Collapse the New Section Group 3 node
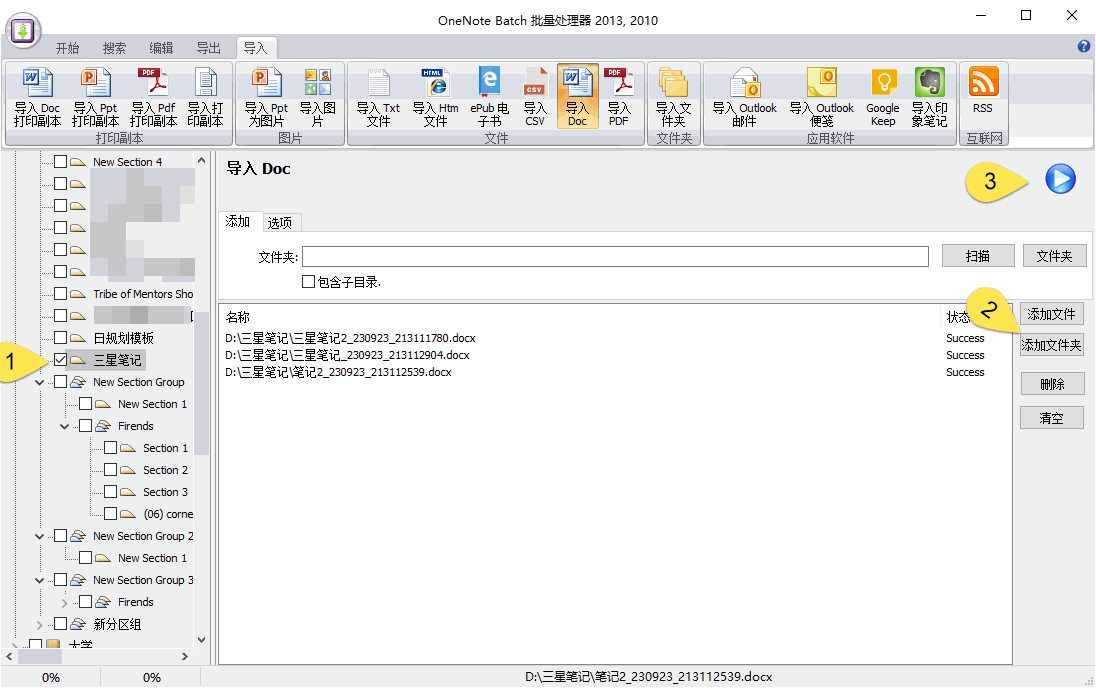 pos(40,580)
